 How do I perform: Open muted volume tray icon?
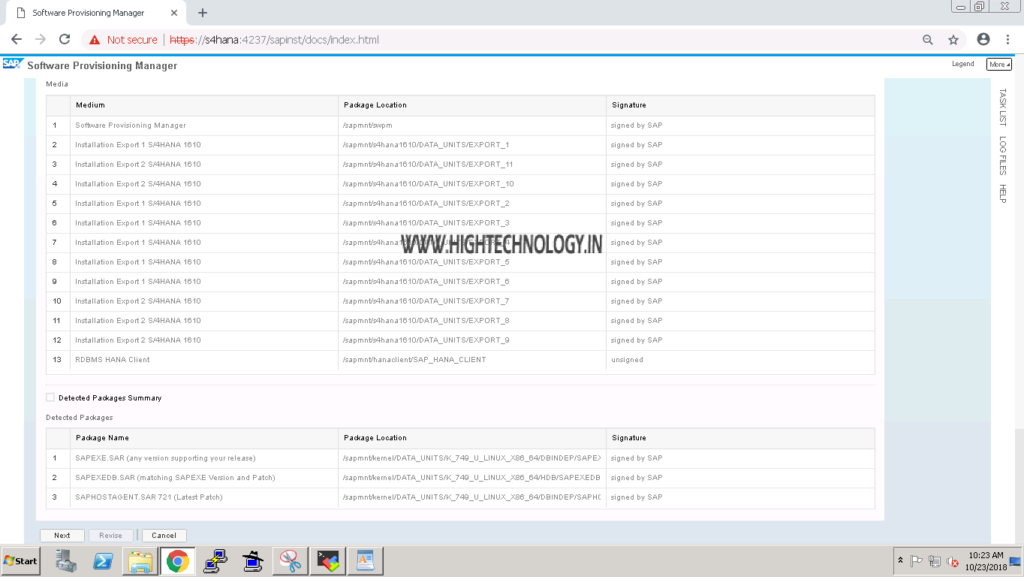(953, 561)
